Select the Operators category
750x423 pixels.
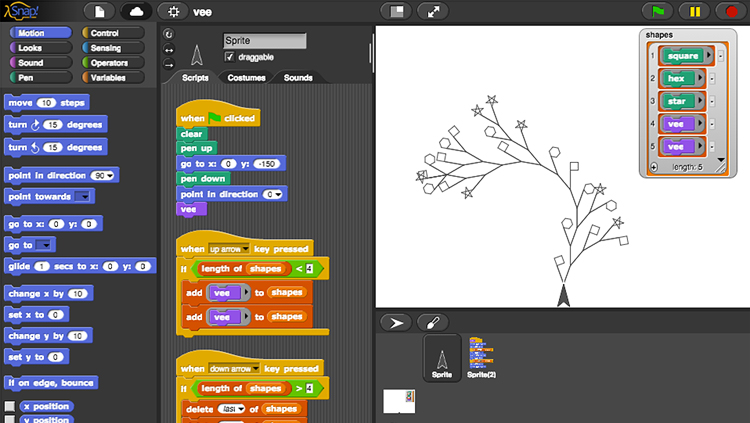(x=113, y=62)
